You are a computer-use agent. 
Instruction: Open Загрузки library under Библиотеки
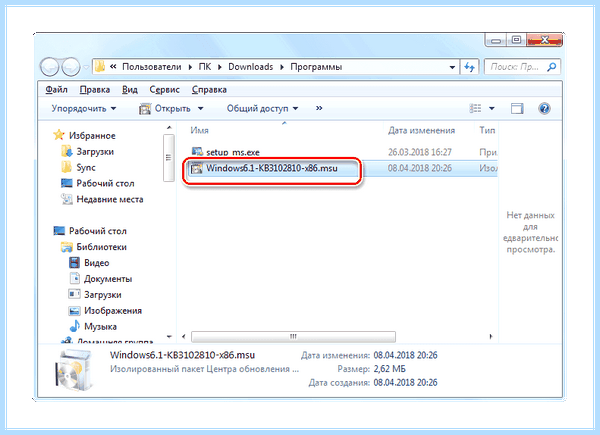tap(103, 295)
